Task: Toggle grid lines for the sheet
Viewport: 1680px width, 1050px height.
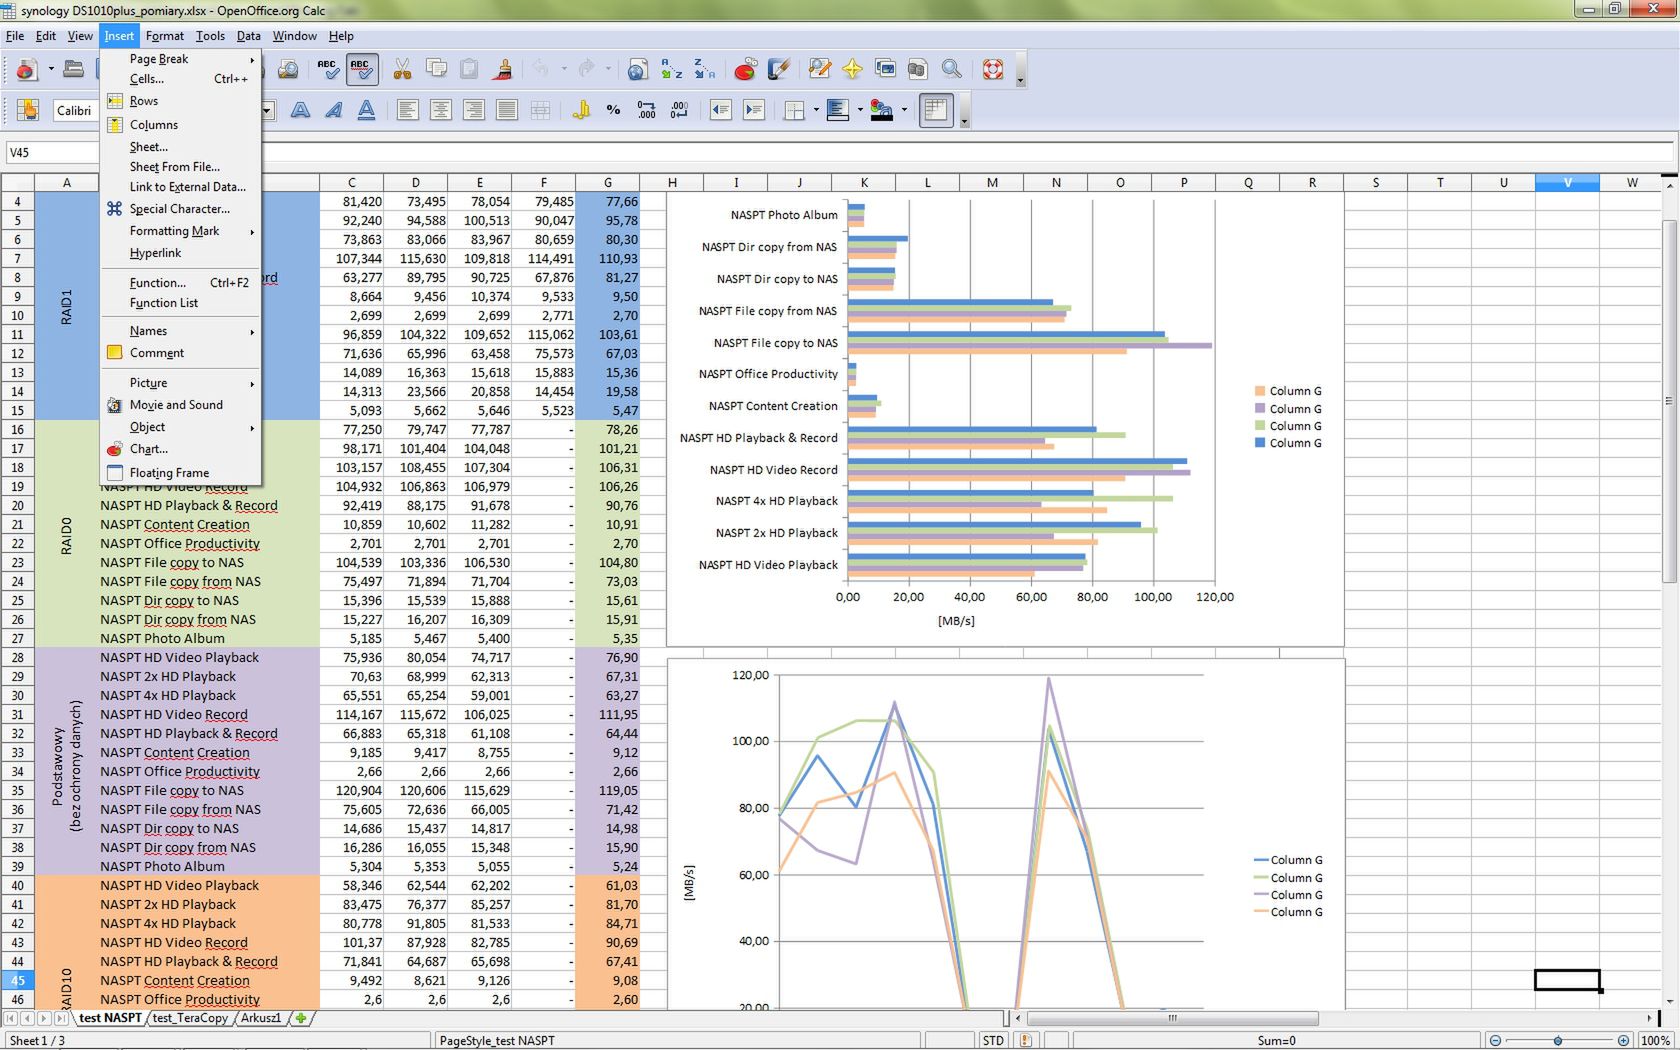Action: coord(935,110)
